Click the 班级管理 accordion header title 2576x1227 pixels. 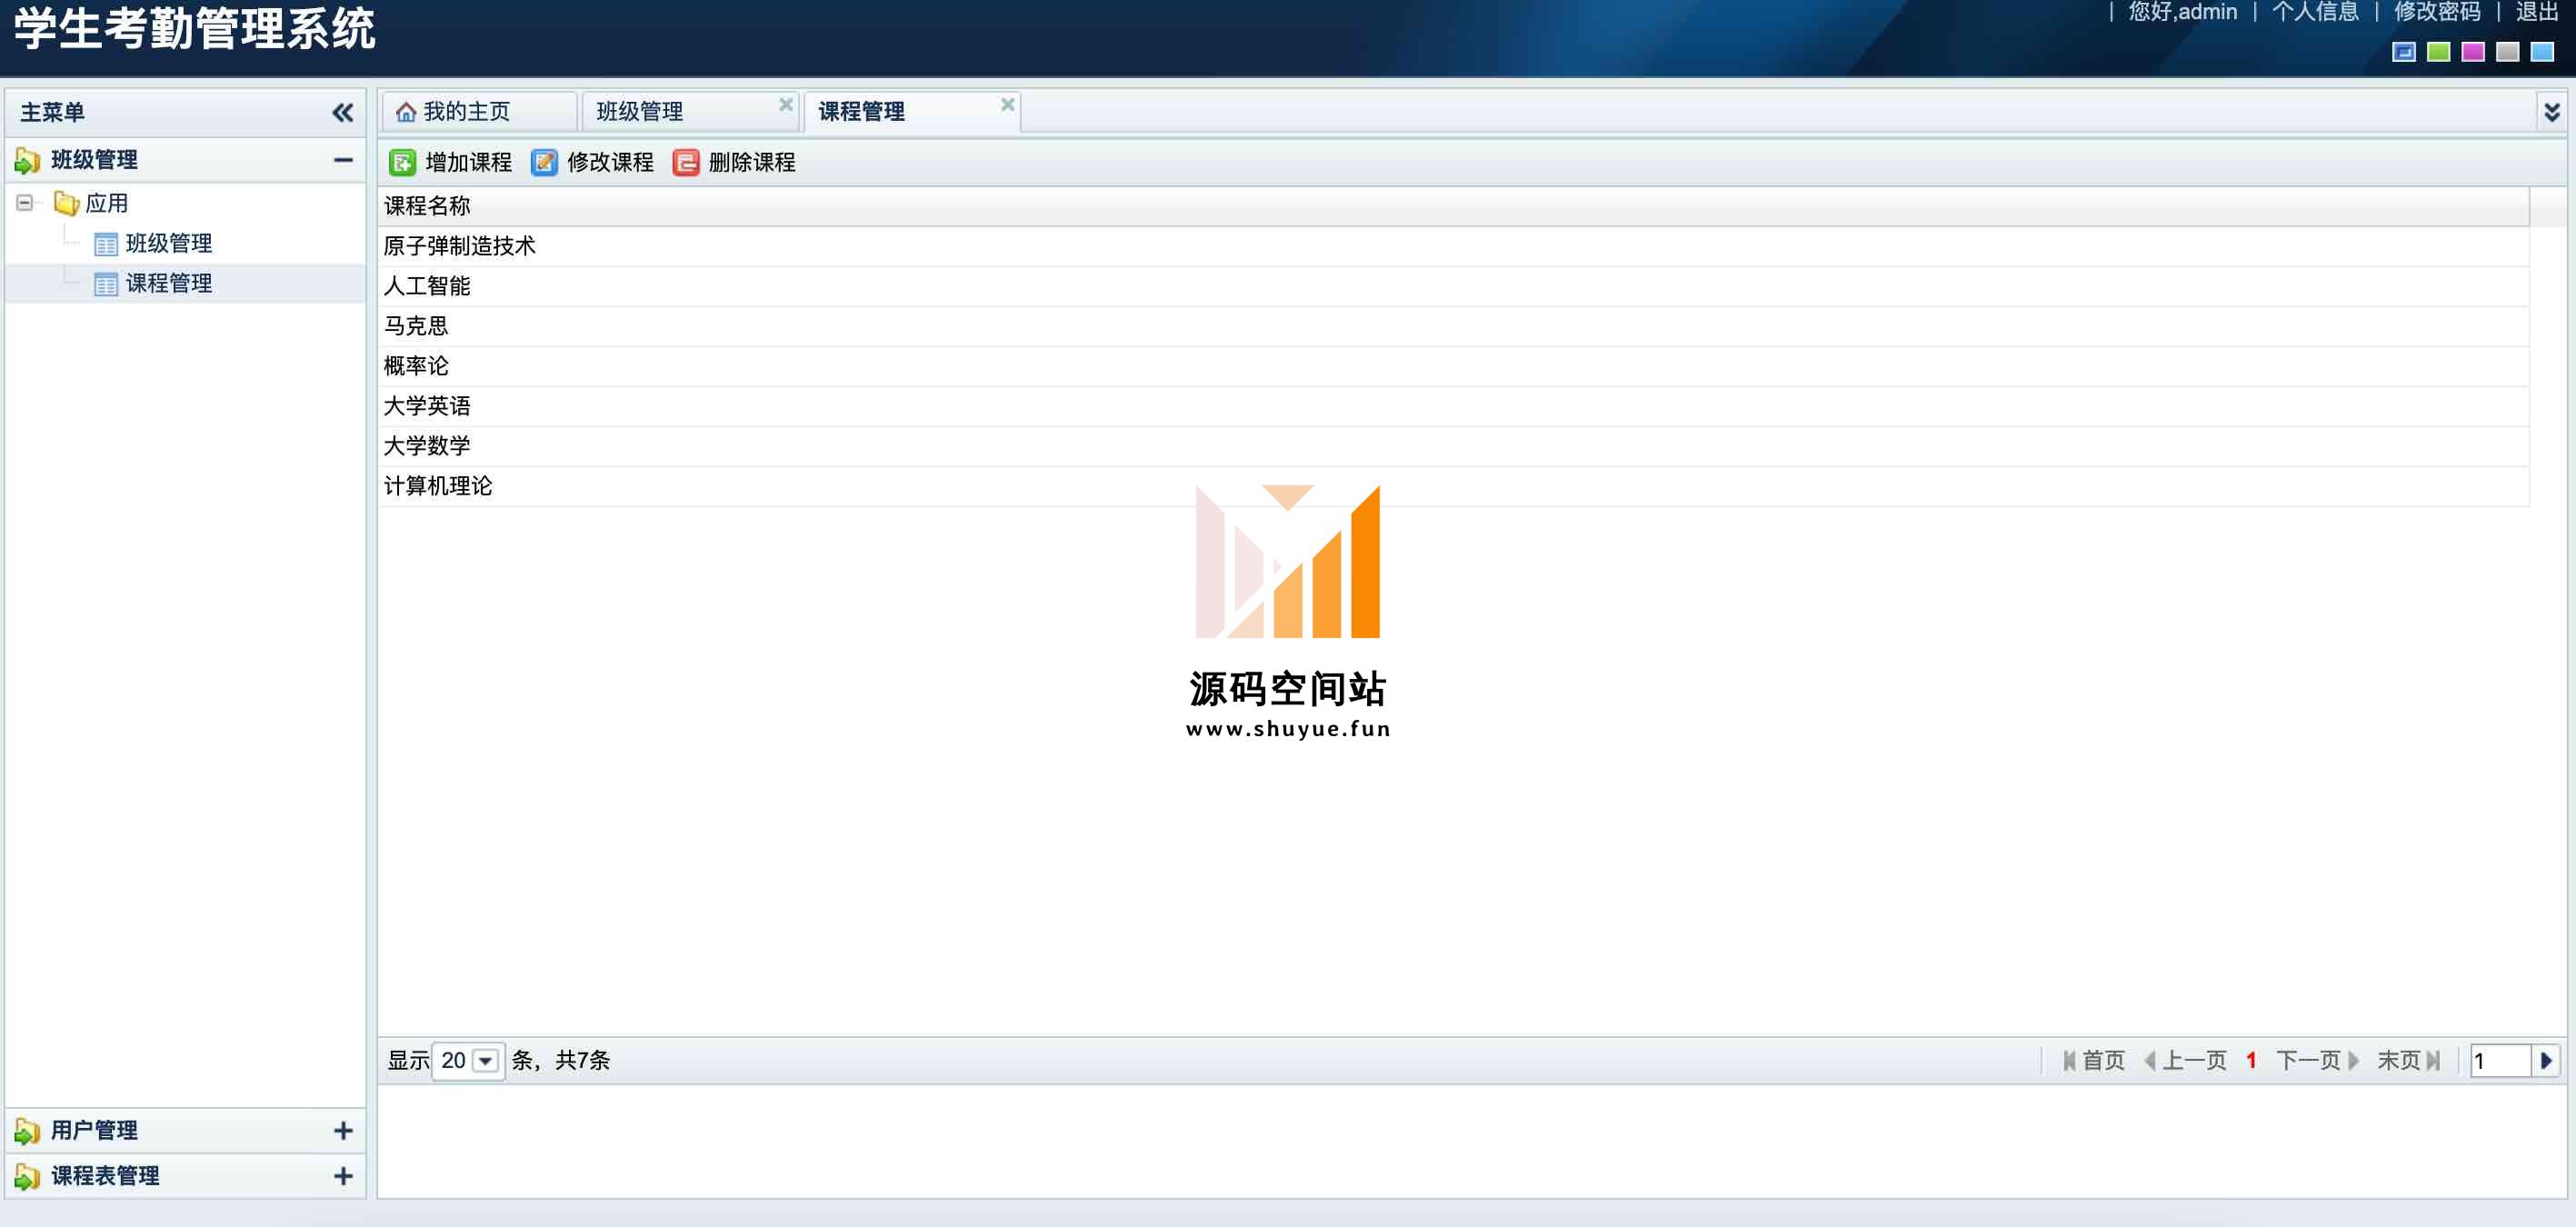tap(95, 160)
